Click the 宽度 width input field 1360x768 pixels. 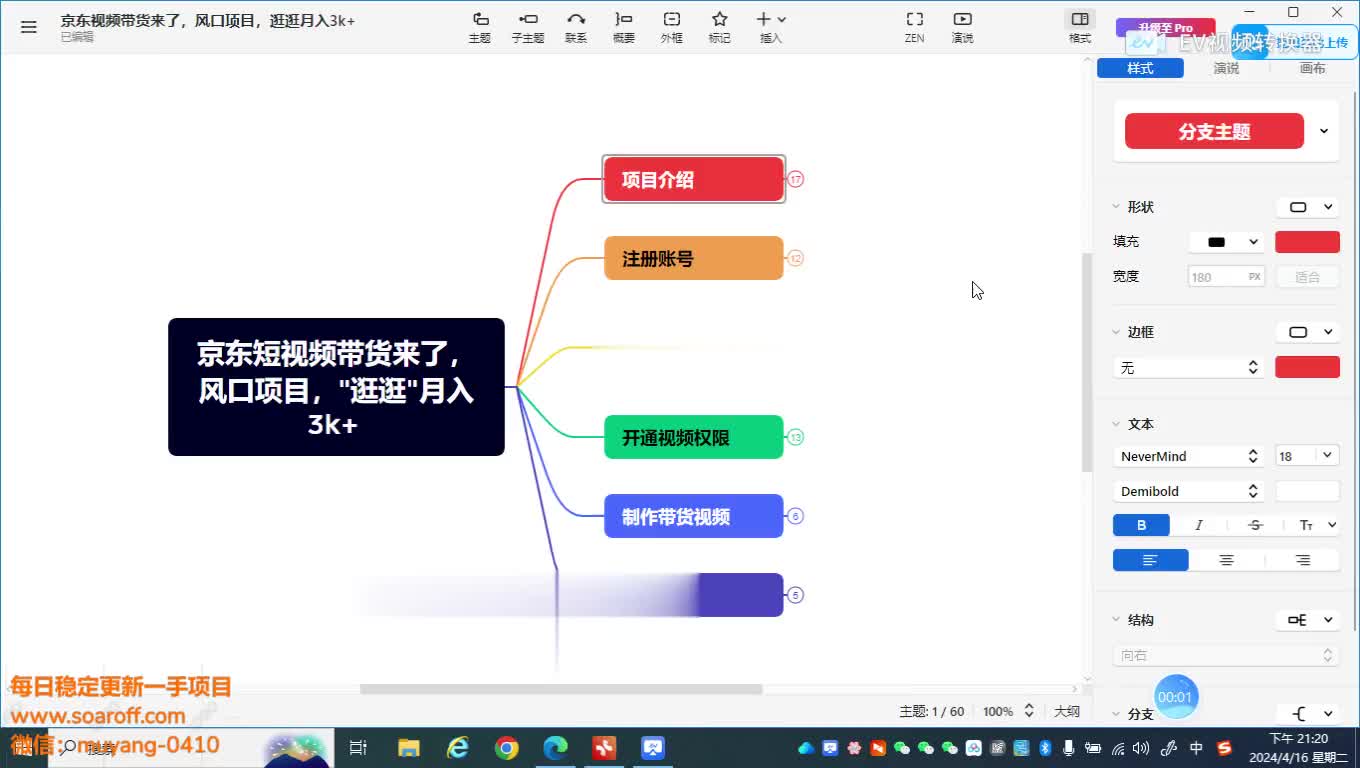click(x=1227, y=277)
